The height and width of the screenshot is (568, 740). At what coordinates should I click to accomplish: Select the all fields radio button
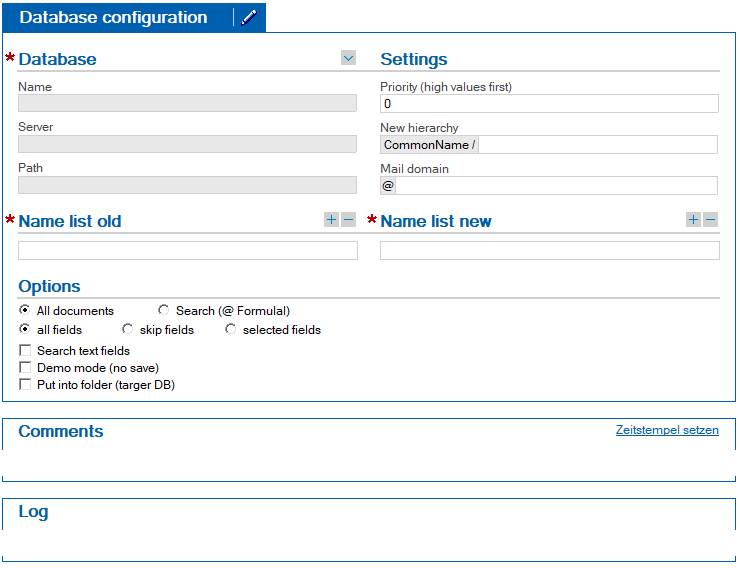pos(25,329)
